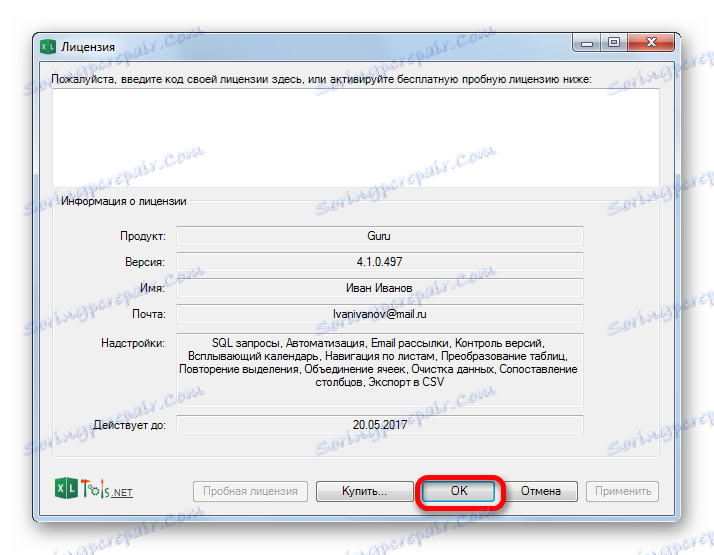Viewport: 714px width, 555px height.
Task: Confirm with the OK button
Action: pos(459,491)
